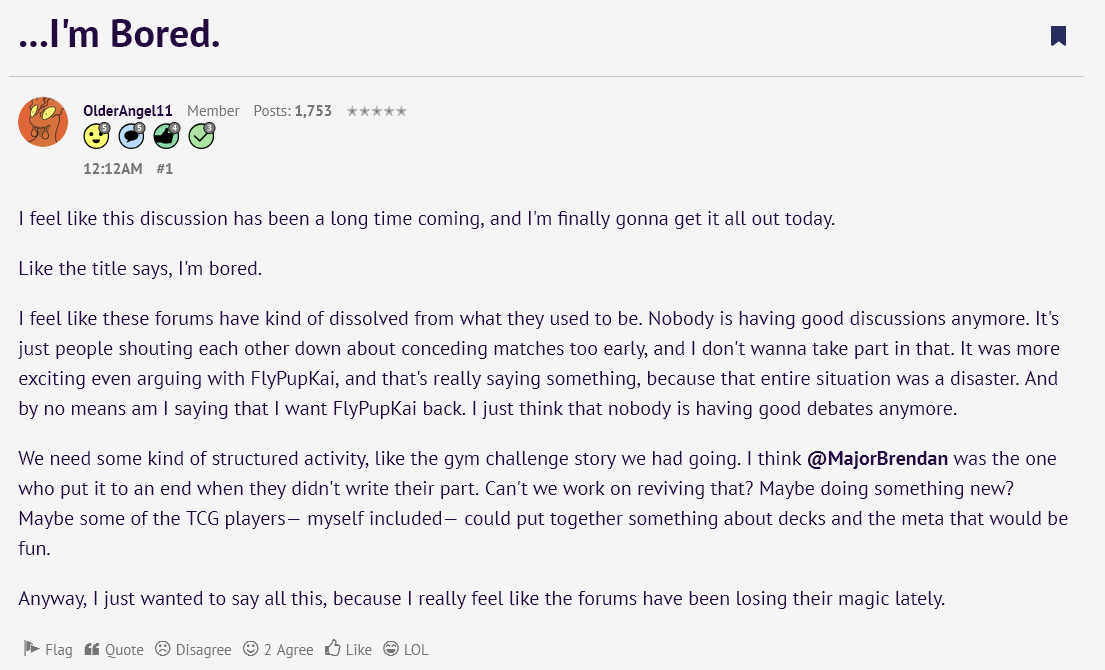React with LOL on the post
The width and height of the screenshot is (1105, 670).
coord(406,649)
